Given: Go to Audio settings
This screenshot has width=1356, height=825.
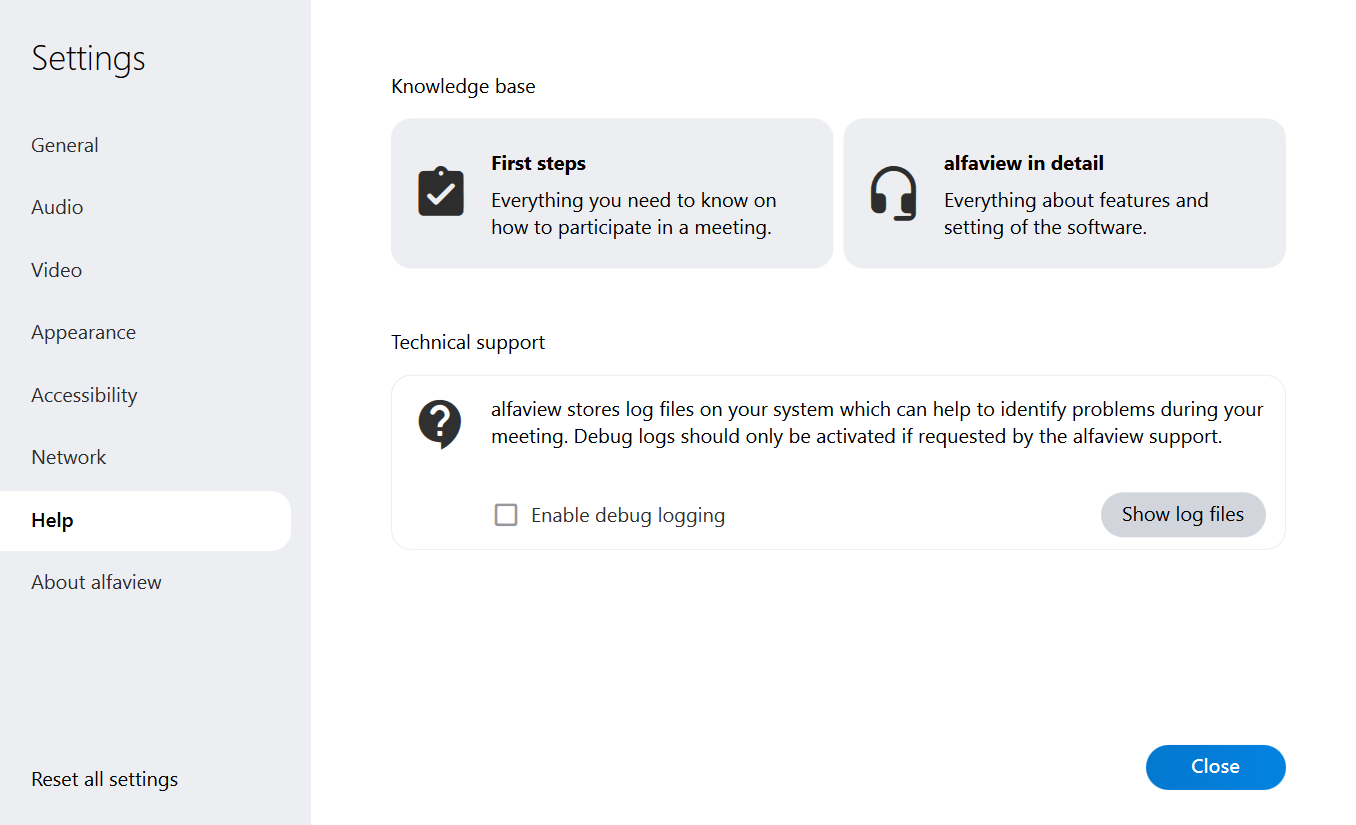Looking at the screenshot, I should (57, 207).
